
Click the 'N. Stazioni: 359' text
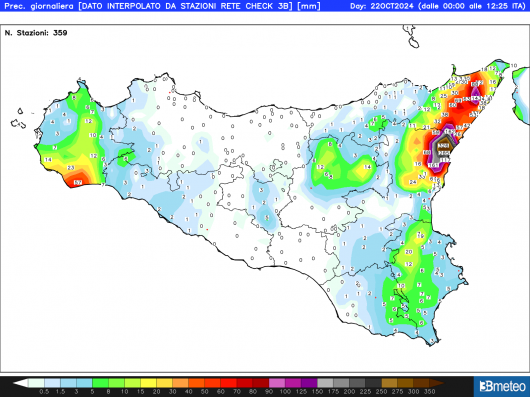click(x=36, y=33)
